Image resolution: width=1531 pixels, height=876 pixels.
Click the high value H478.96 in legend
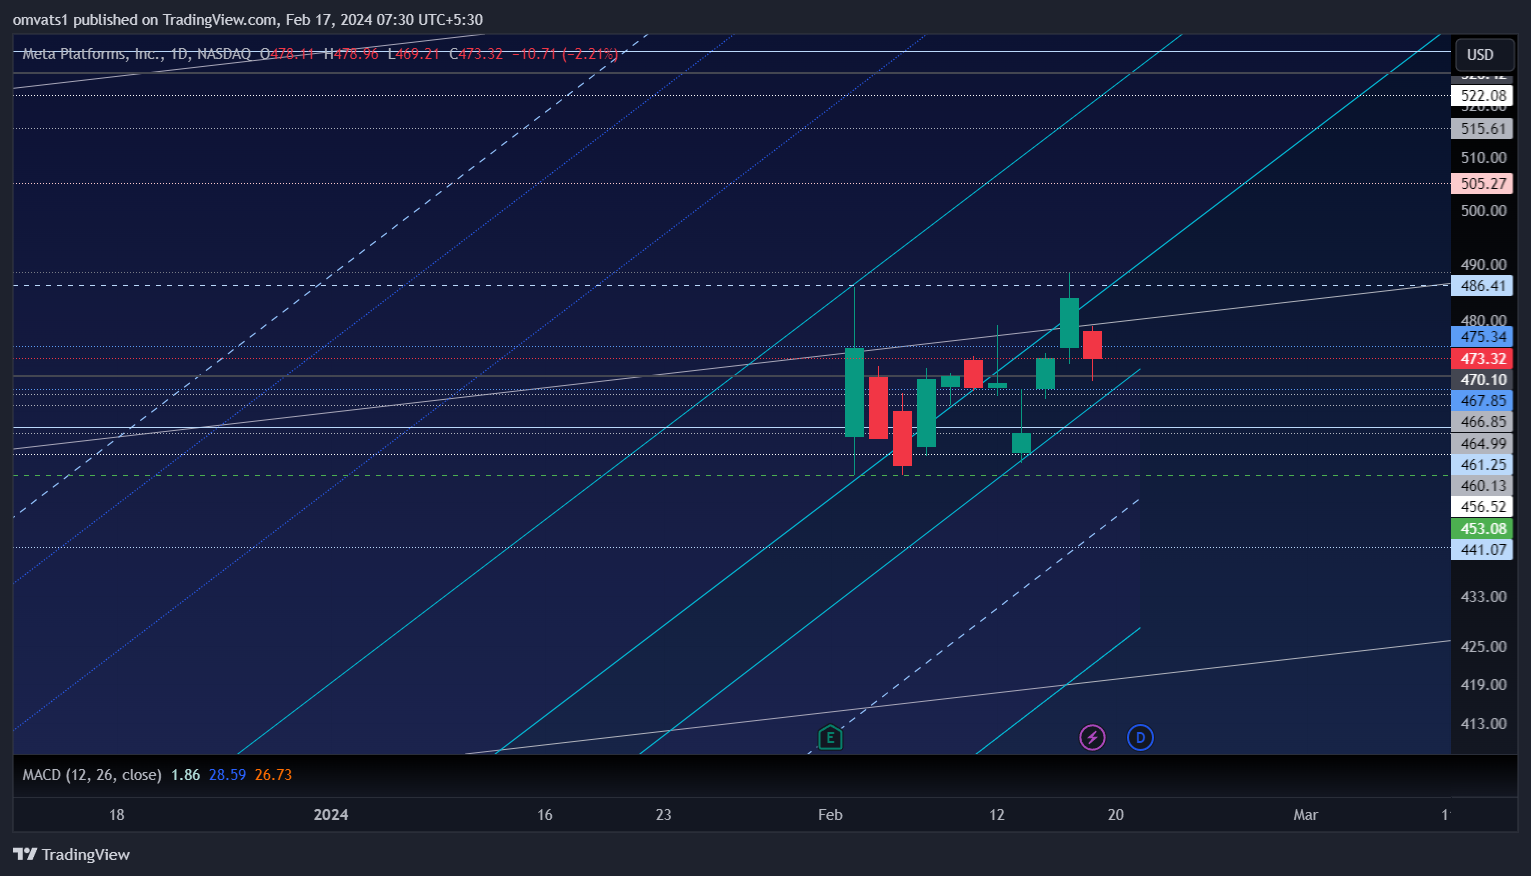pos(351,54)
